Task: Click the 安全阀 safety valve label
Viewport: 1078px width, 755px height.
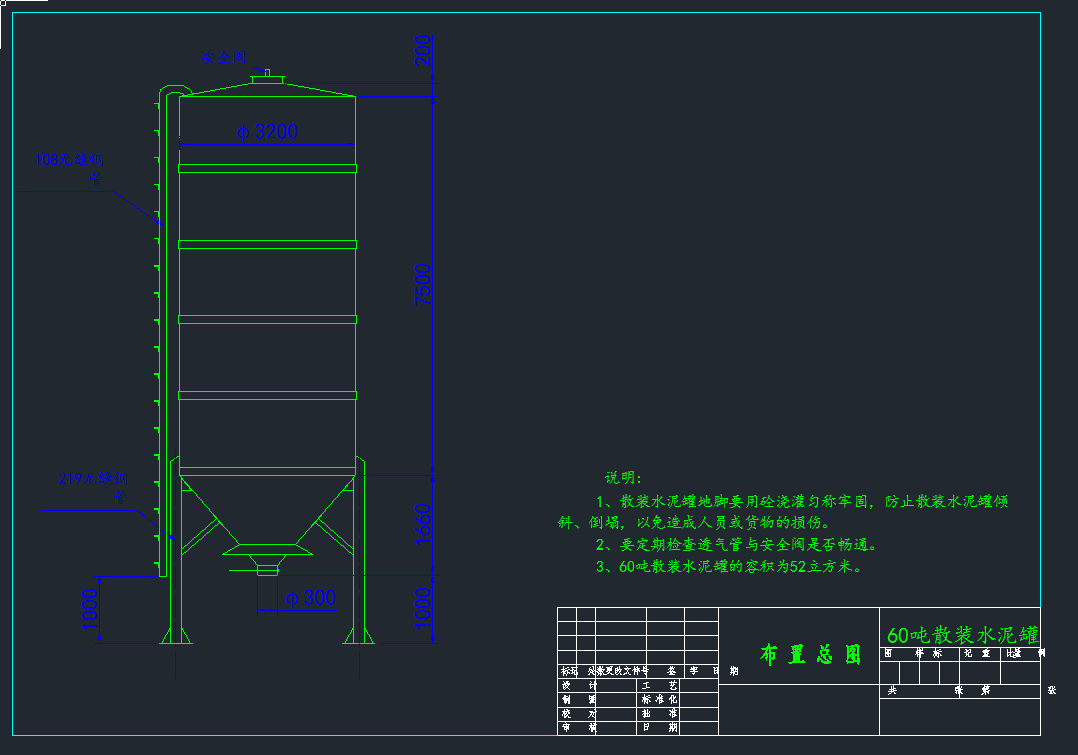Action: (222, 58)
